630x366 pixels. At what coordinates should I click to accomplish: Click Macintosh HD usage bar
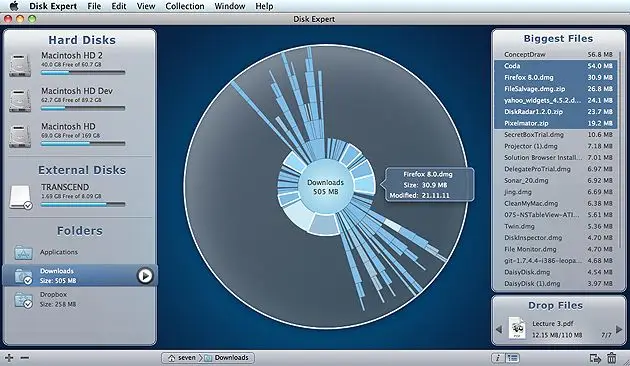83,143
